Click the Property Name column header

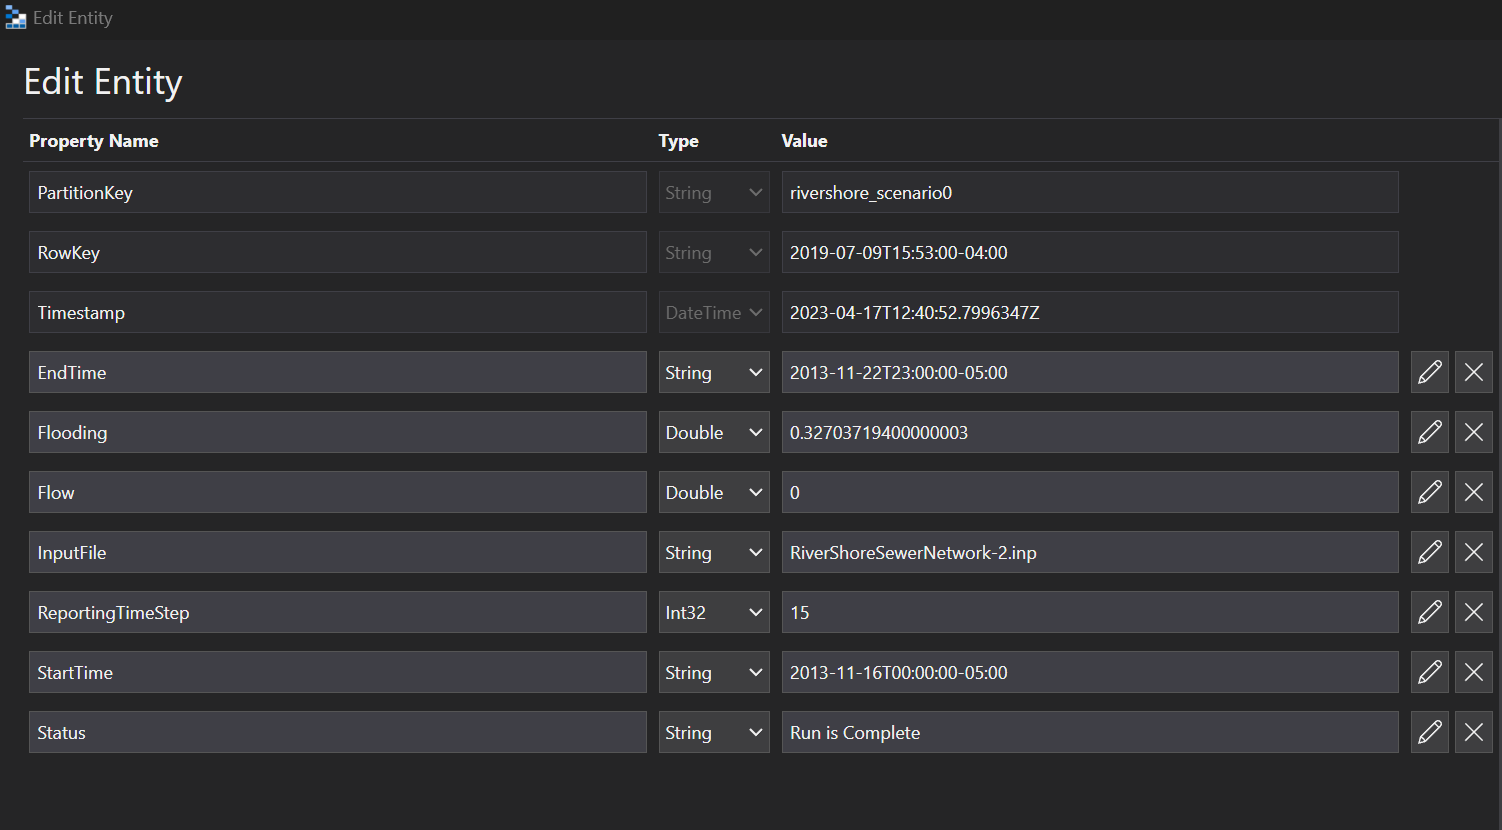click(x=94, y=141)
